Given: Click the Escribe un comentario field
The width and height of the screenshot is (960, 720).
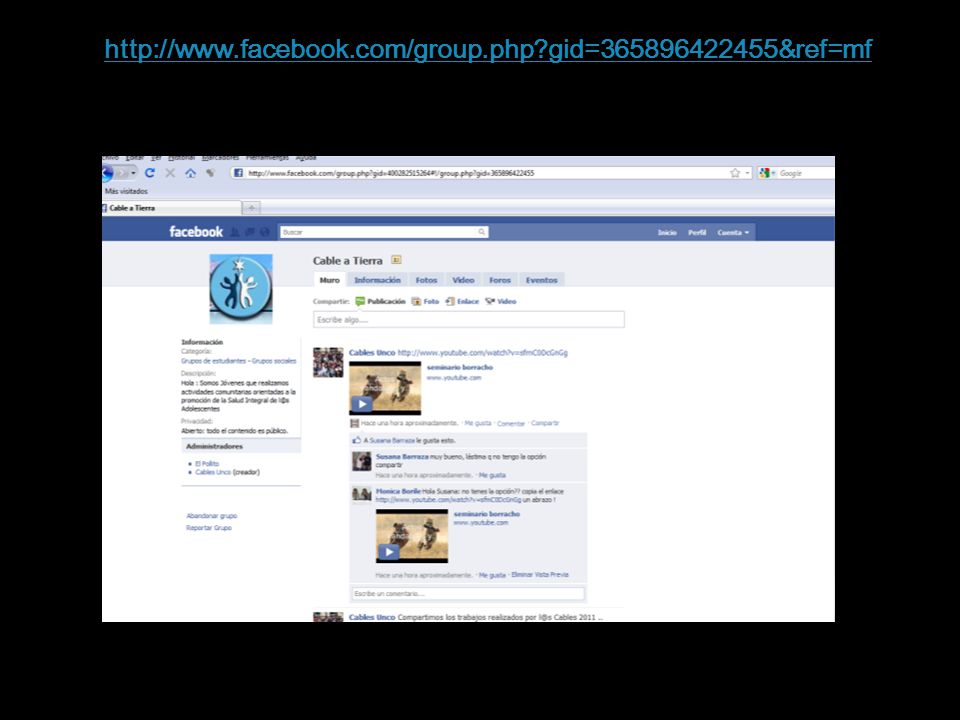Looking at the screenshot, I should point(468,593).
